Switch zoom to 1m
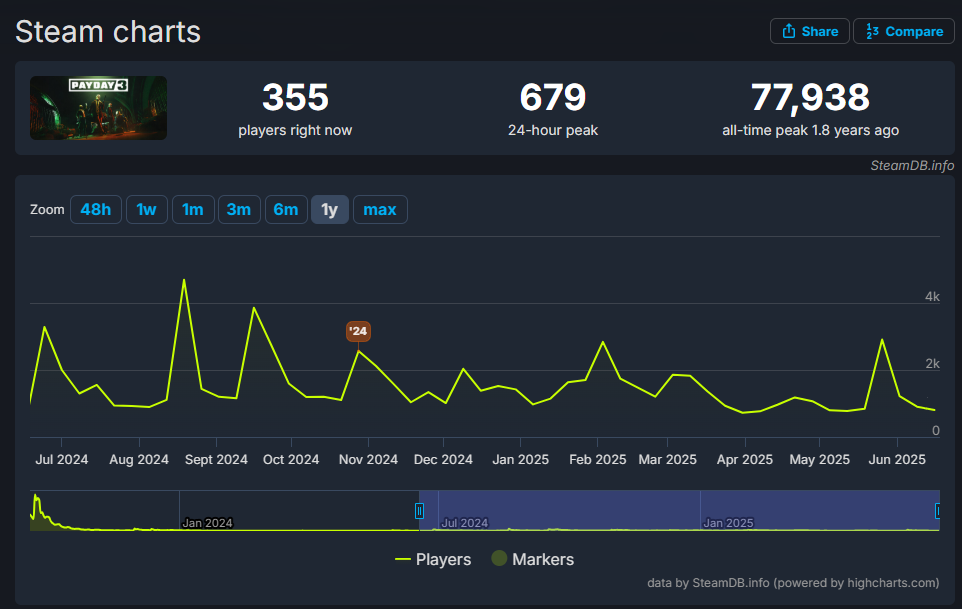The width and height of the screenshot is (962, 609). (193, 210)
